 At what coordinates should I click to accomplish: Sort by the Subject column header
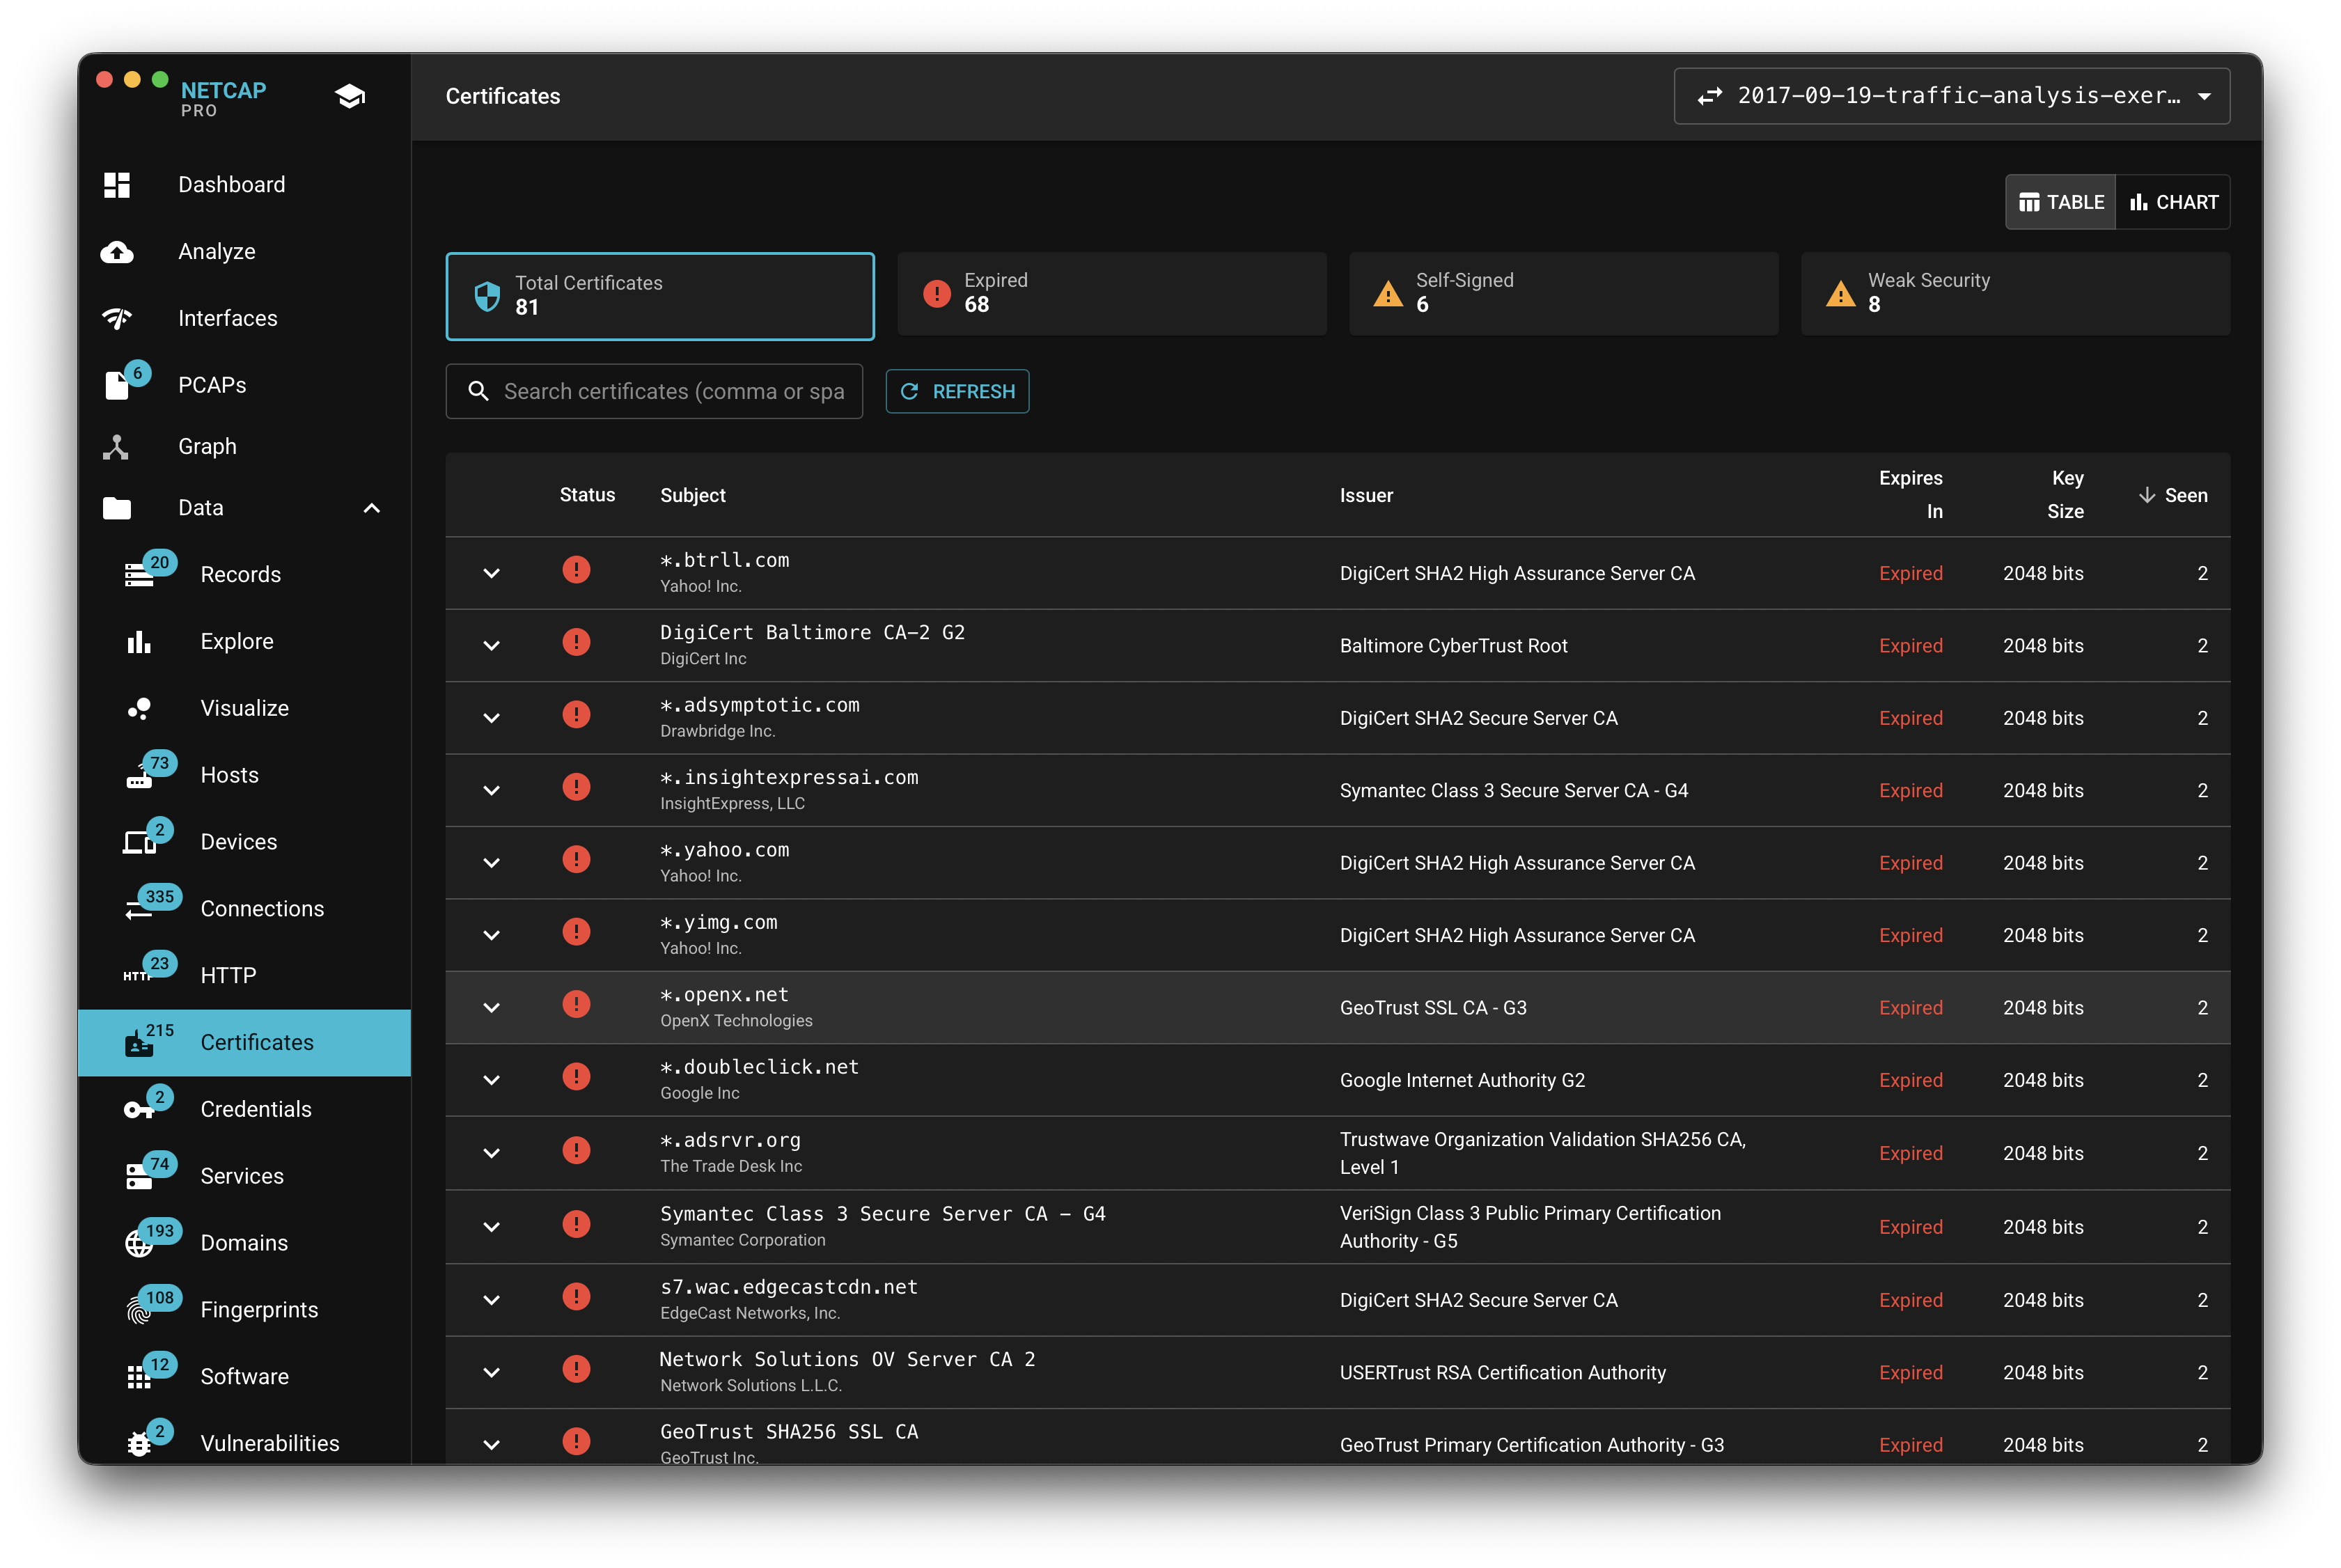pyautogui.click(x=692, y=495)
